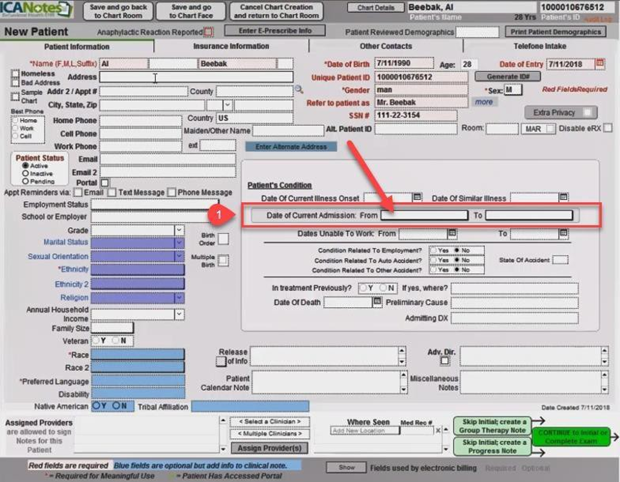Click the Generate ID# button
This screenshot has width=620, height=482.
pyautogui.click(x=501, y=77)
